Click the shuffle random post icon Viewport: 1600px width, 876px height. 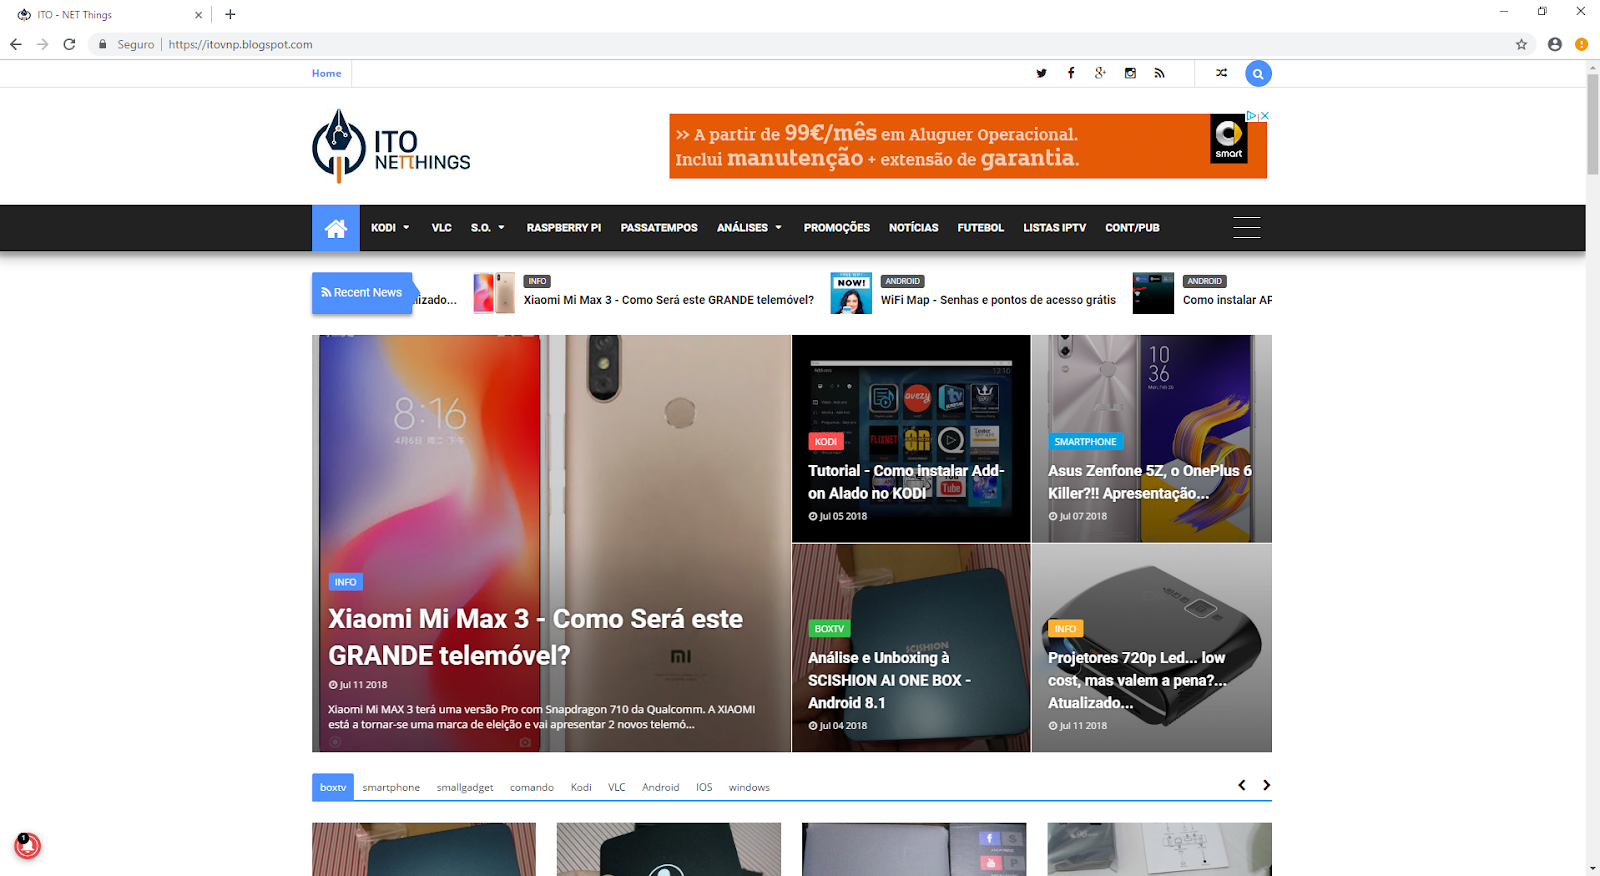pyautogui.click(x=1221, y=73)
